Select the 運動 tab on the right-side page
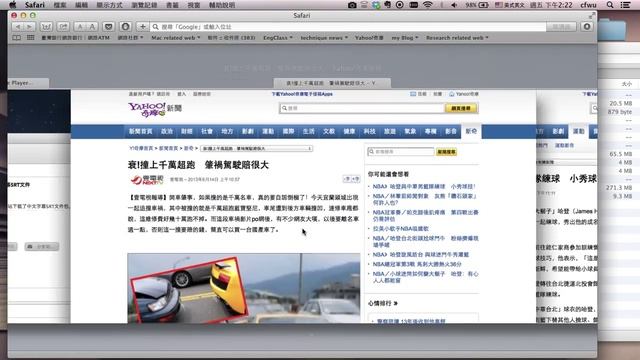640x360 pixels. click(x=579, y=131)
